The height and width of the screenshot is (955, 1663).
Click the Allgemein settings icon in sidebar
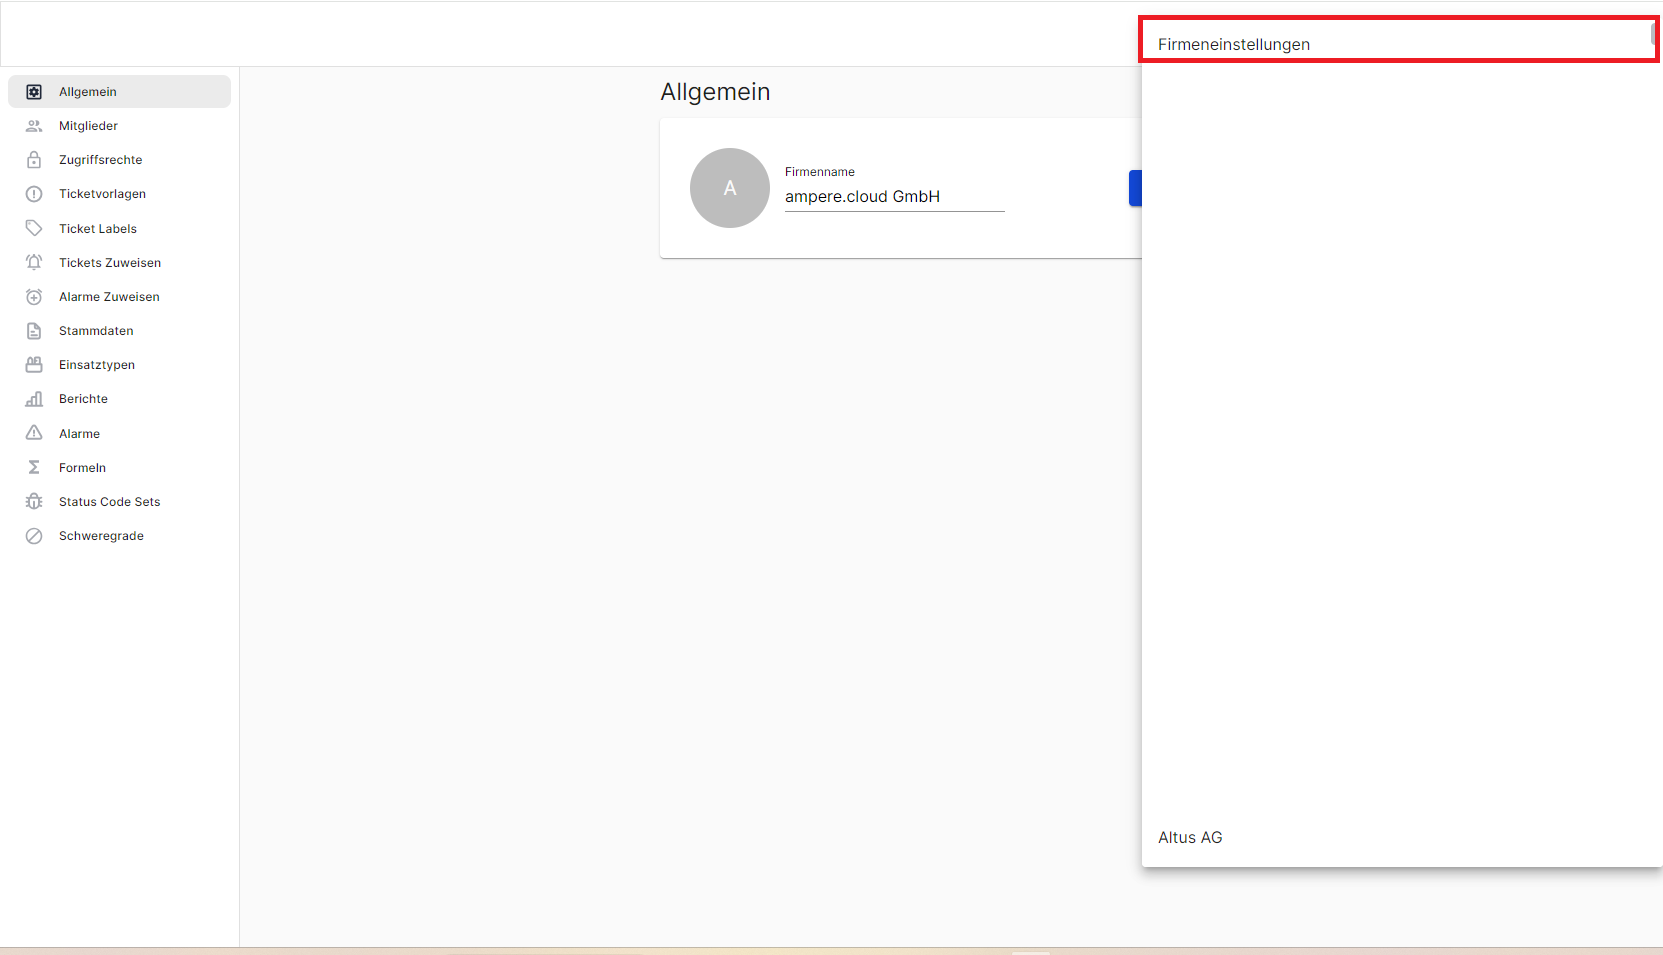point(34,92)
